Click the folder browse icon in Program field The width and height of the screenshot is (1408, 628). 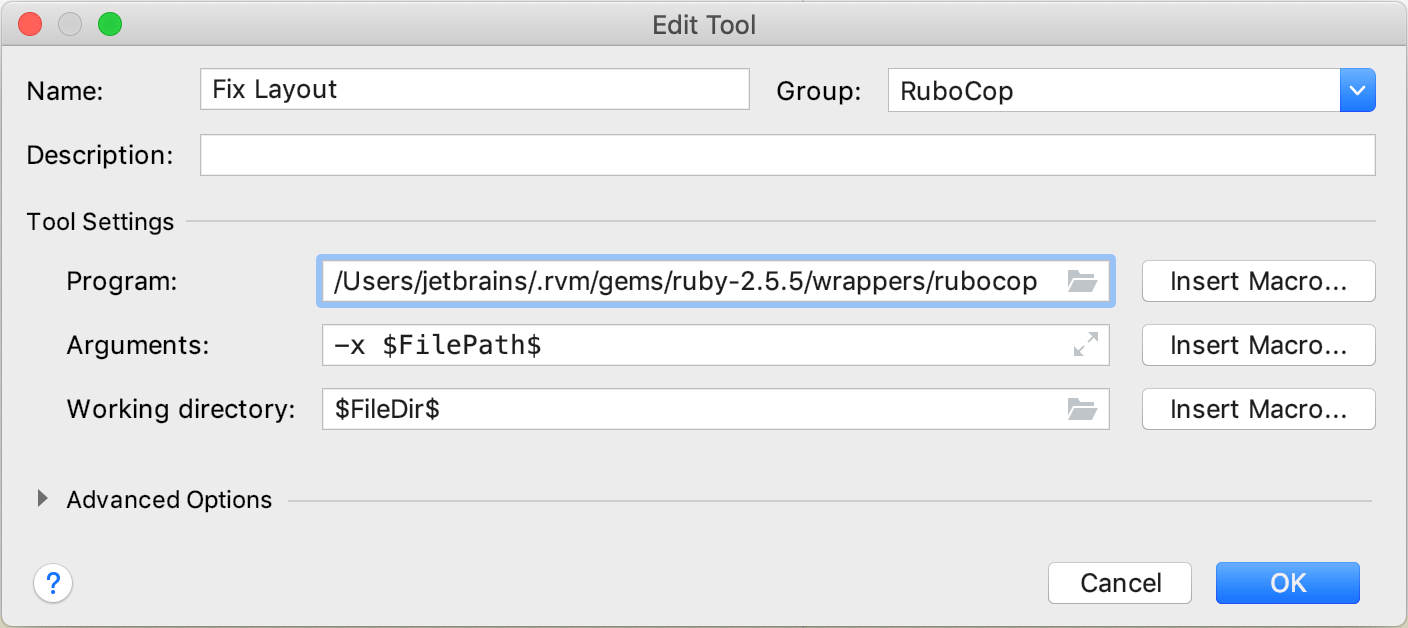pyautogui.click(x=1082, y=281)
